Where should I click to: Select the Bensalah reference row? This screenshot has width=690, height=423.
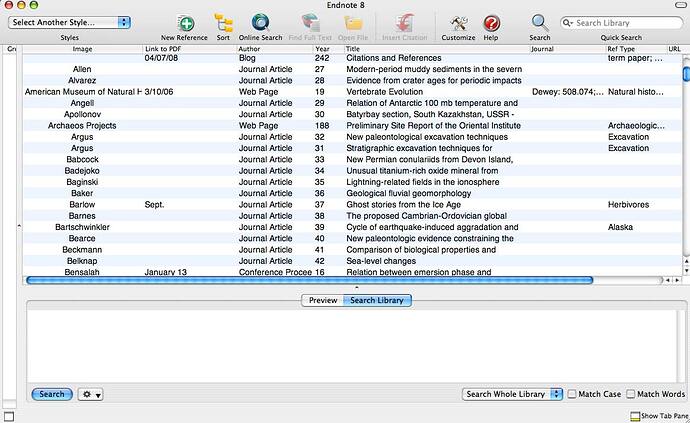352,272
